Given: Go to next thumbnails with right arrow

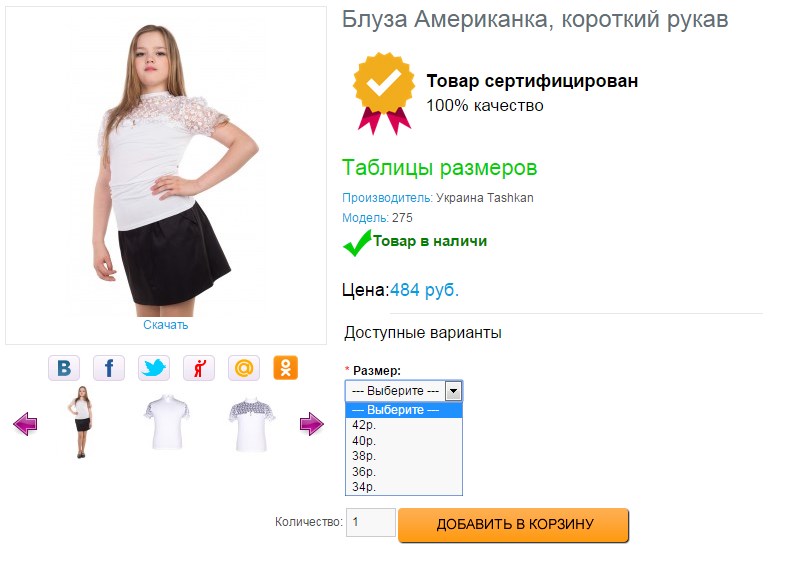Looking at the screenshot, I should click(312, 424).
